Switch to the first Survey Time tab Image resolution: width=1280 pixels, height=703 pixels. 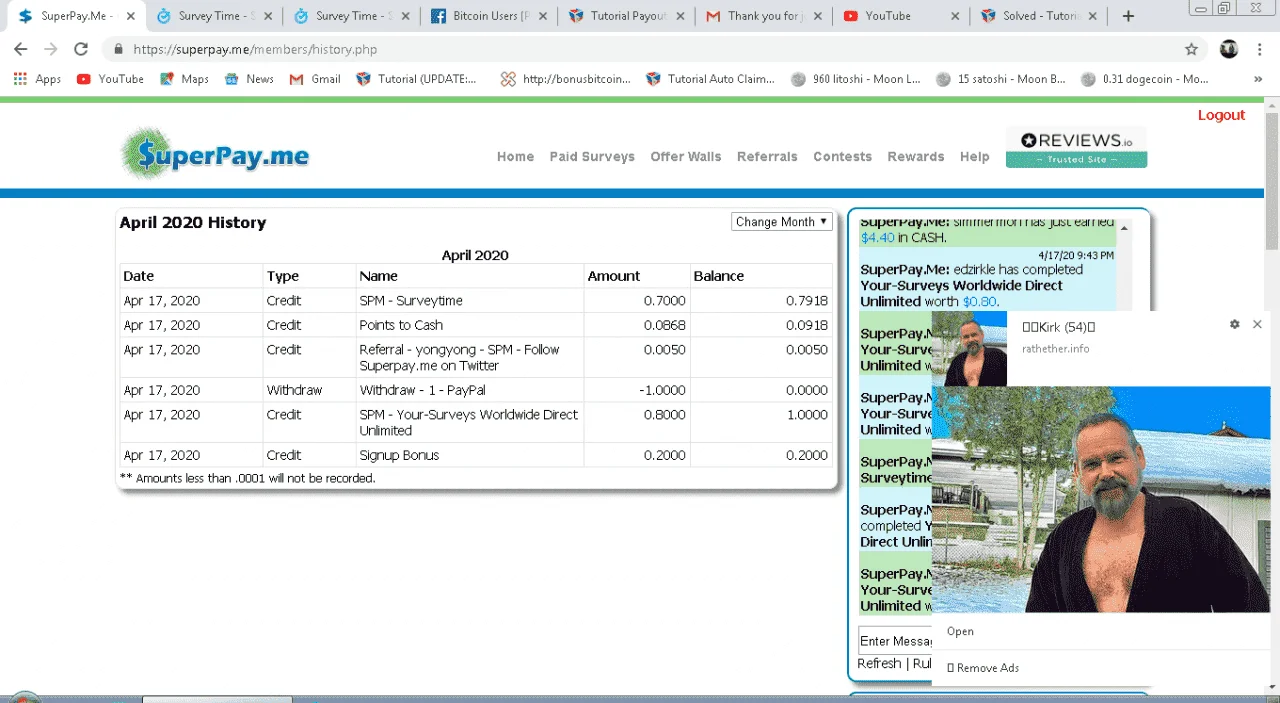216,16
